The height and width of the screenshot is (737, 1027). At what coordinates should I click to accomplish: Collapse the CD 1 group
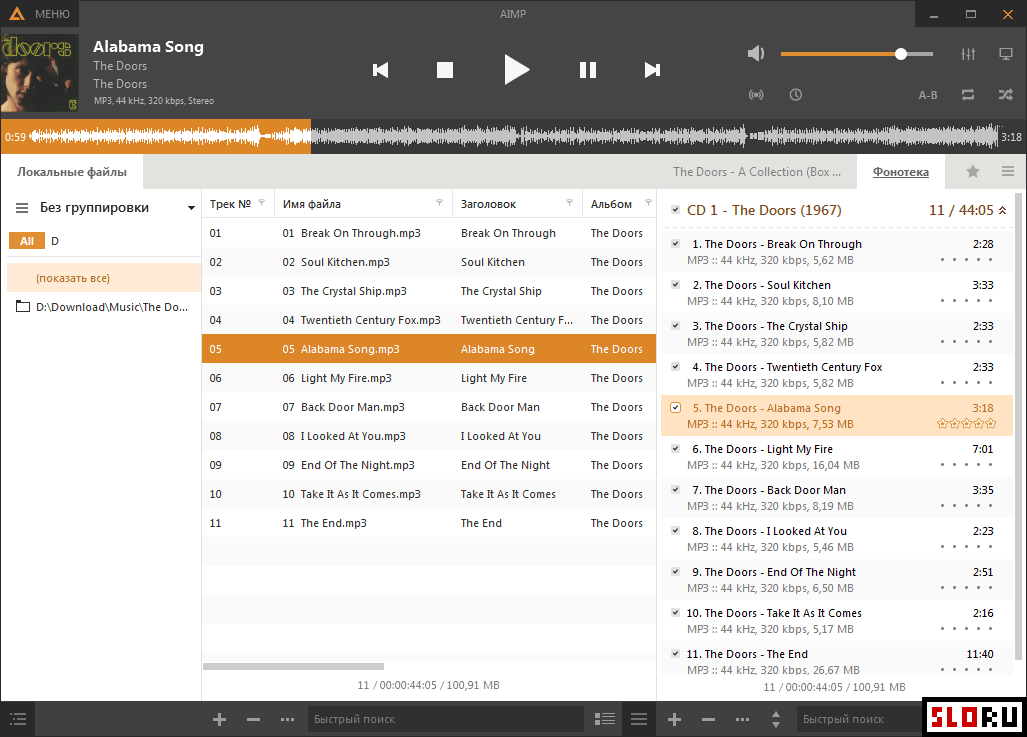[x=1002, y=210]
